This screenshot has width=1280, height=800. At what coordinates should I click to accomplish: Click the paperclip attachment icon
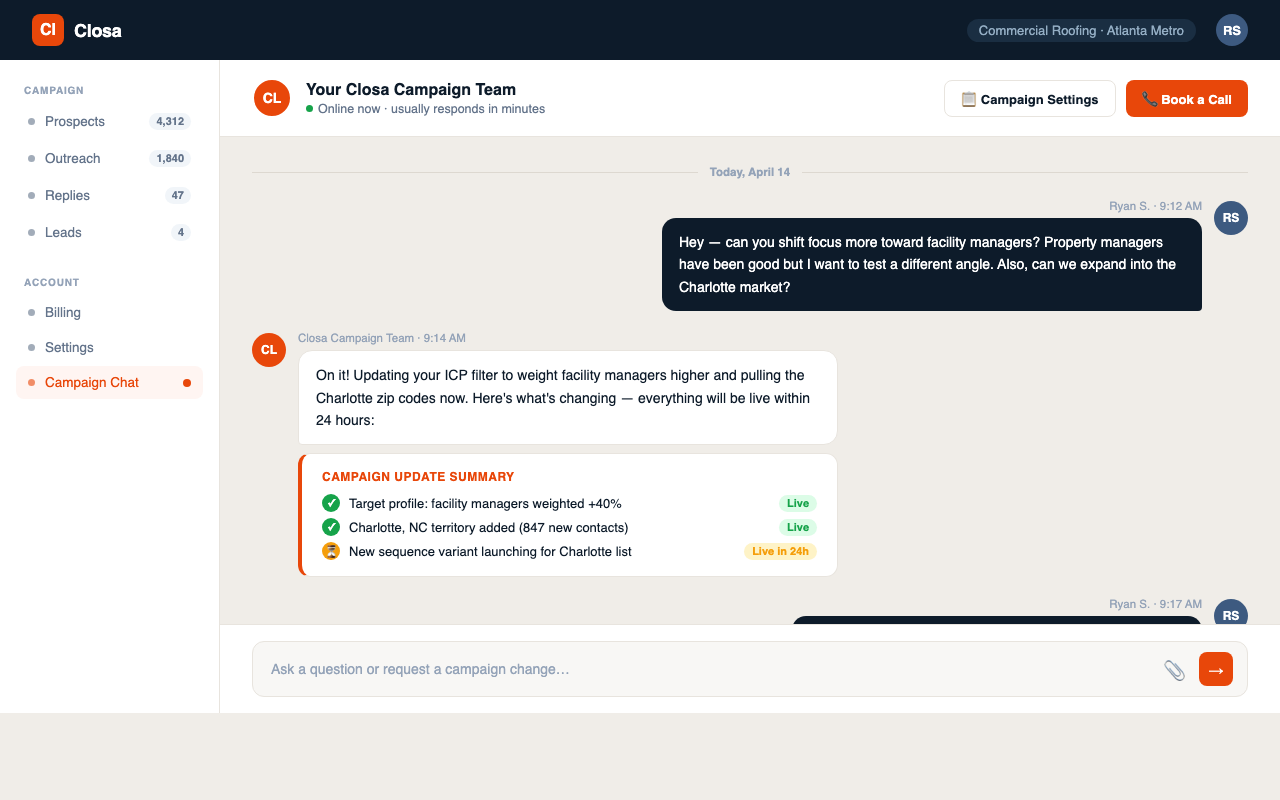coord(1175,669)
